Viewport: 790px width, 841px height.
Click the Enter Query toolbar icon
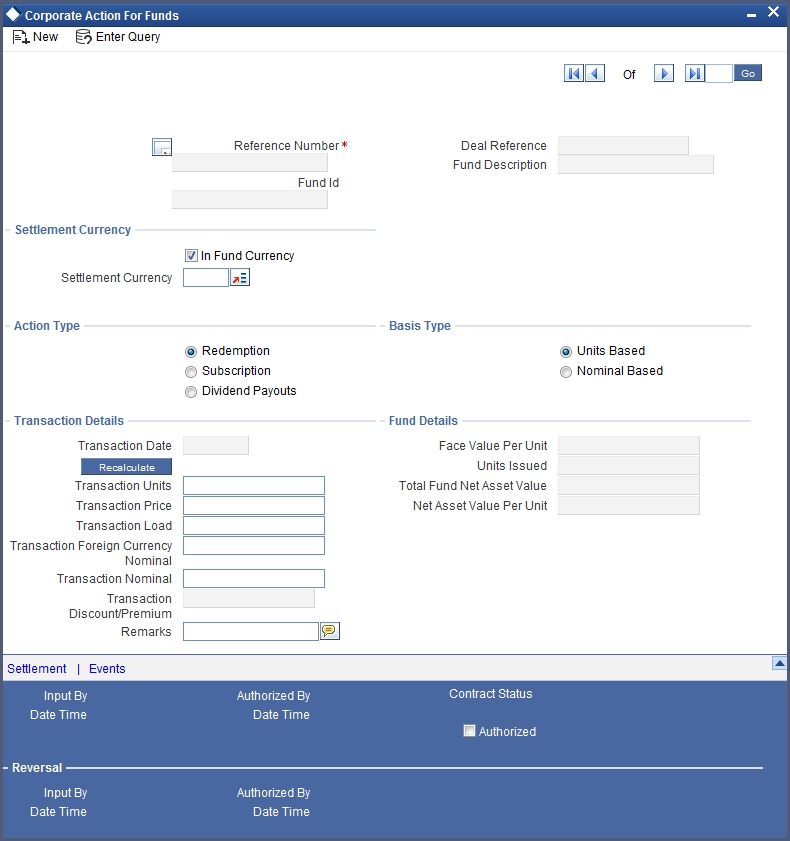pos(83,37)
